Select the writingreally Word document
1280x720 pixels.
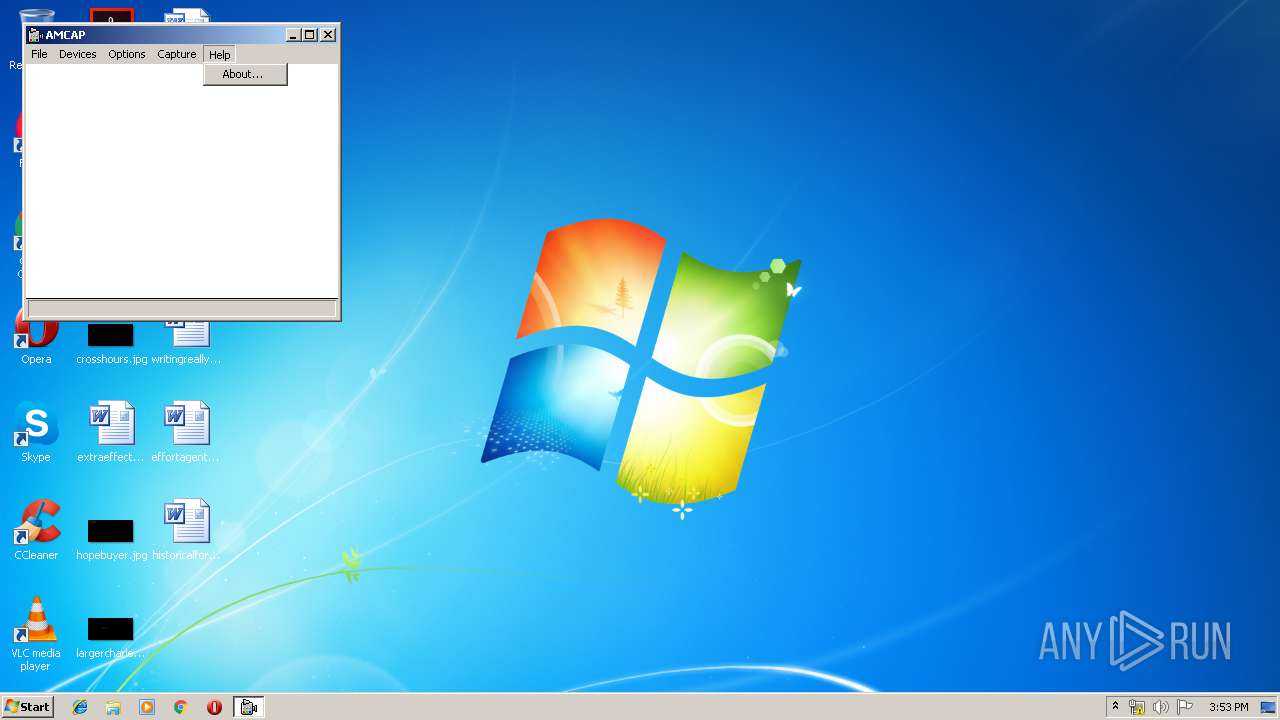(x=186, y=338)
